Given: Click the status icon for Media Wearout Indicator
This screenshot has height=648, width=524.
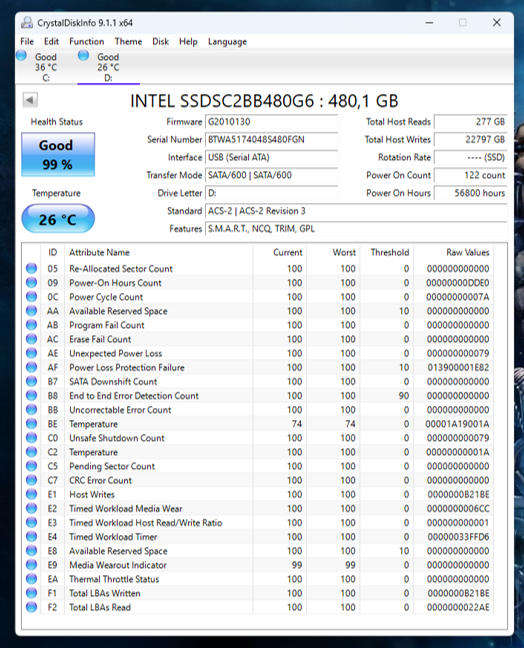Looking at the screenshot, I should coord(31,565).
